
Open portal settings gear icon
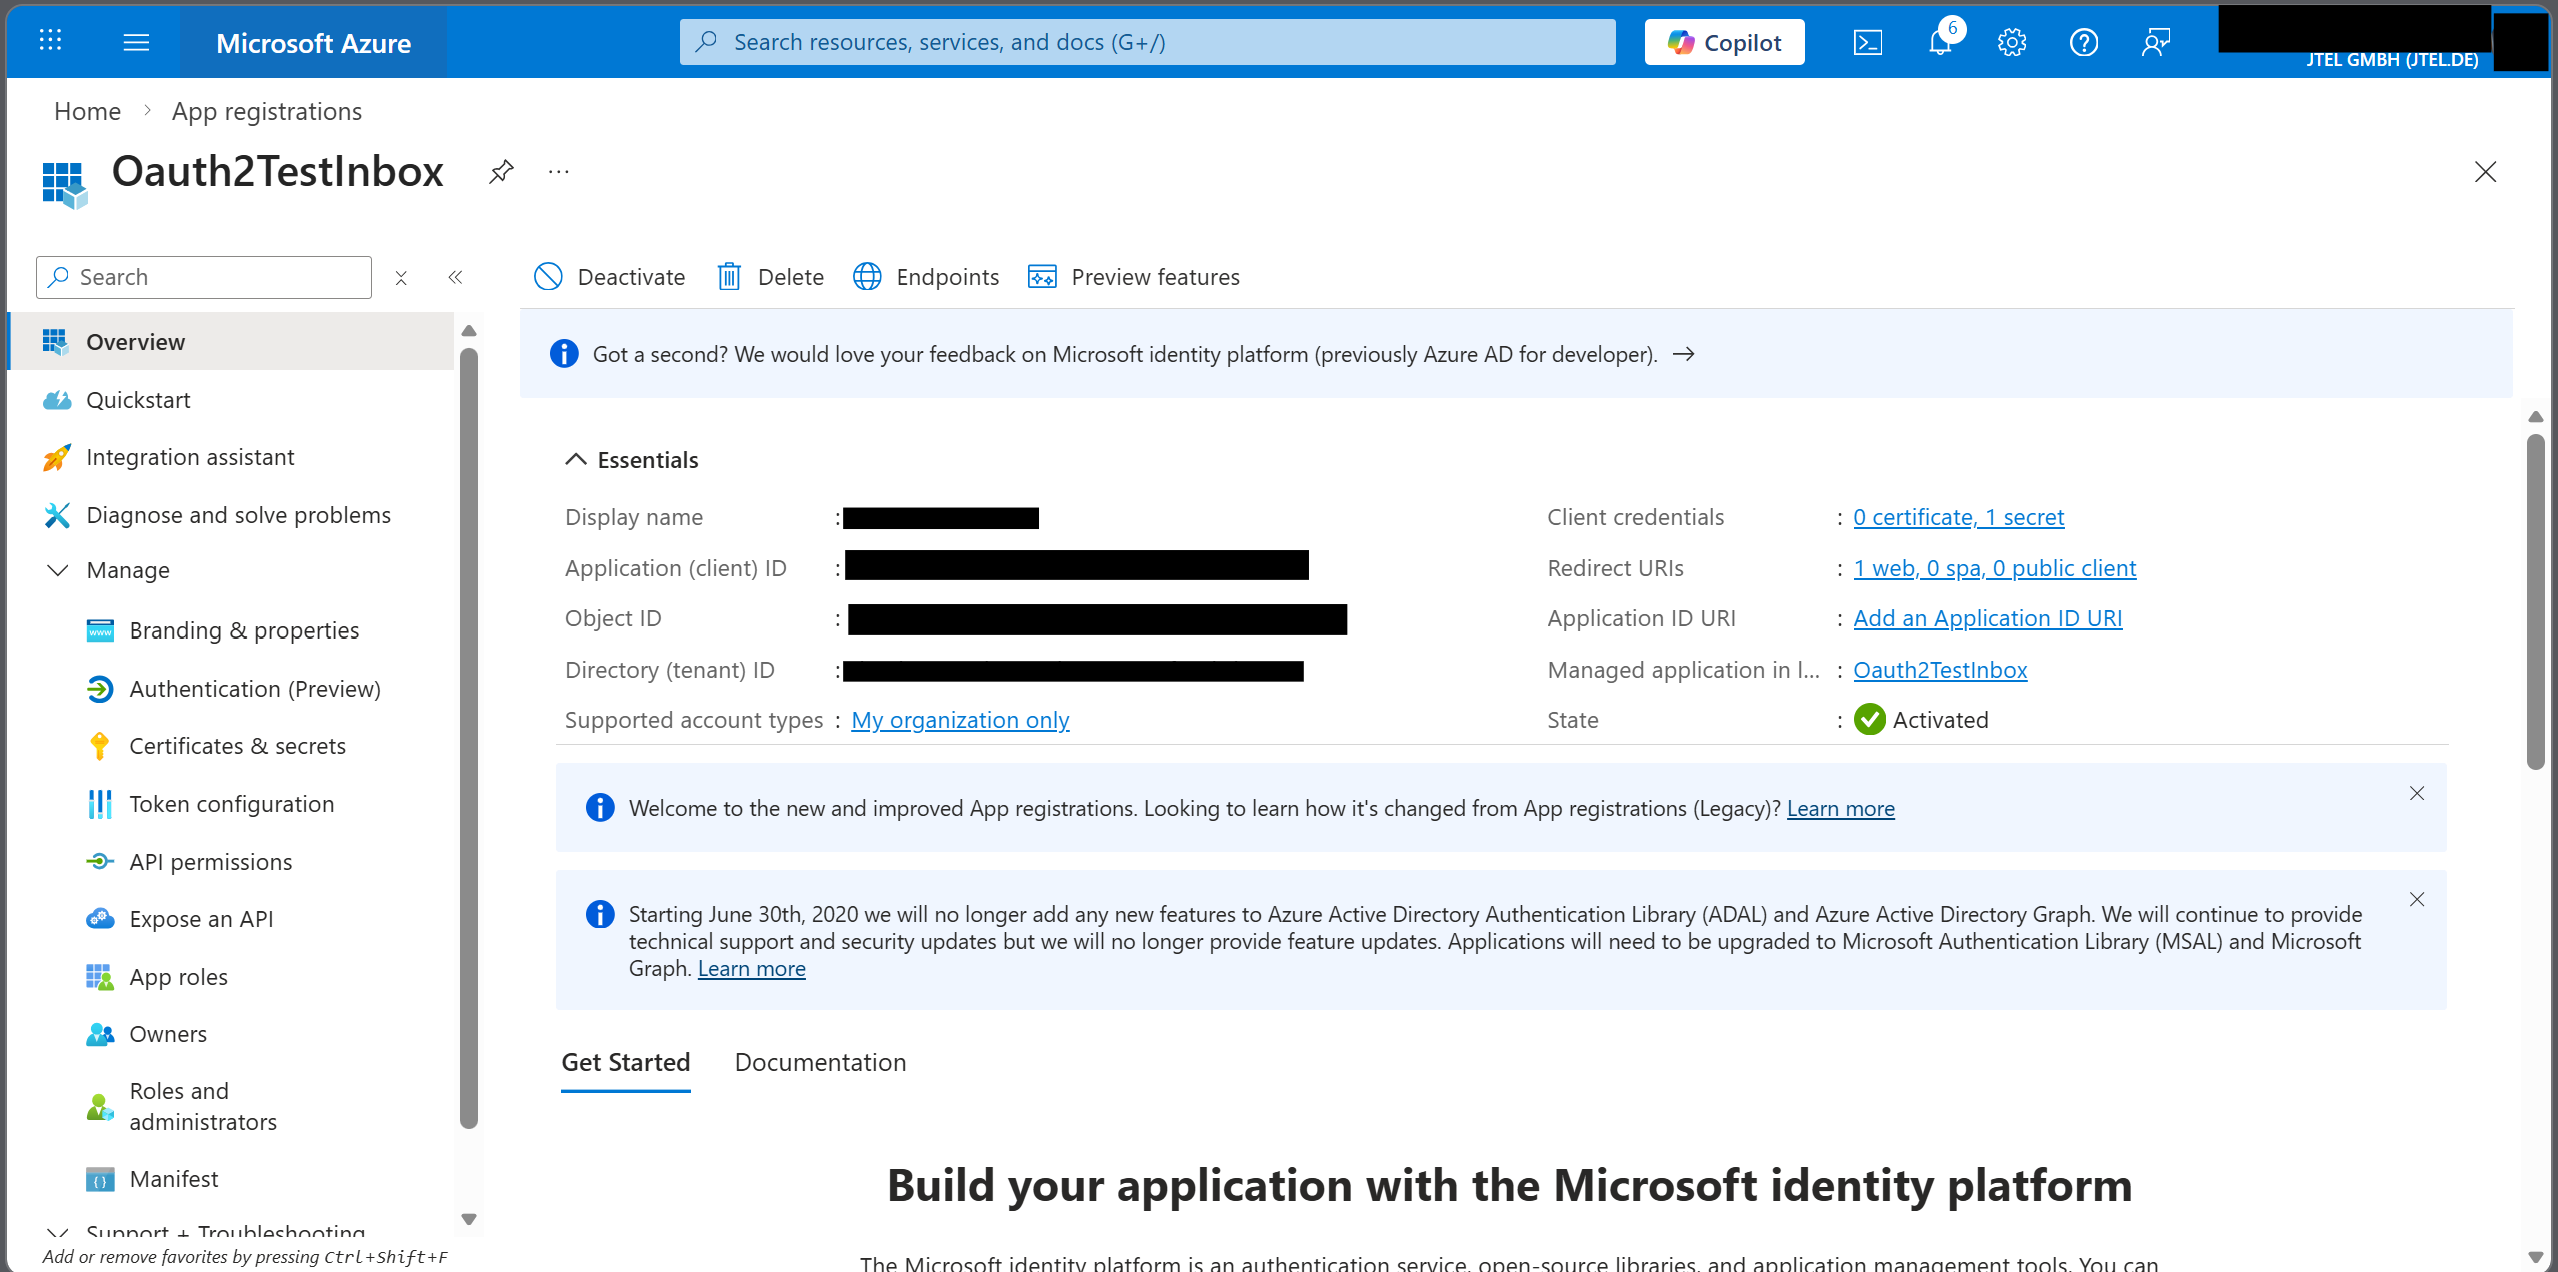[x=2011, y=43]
